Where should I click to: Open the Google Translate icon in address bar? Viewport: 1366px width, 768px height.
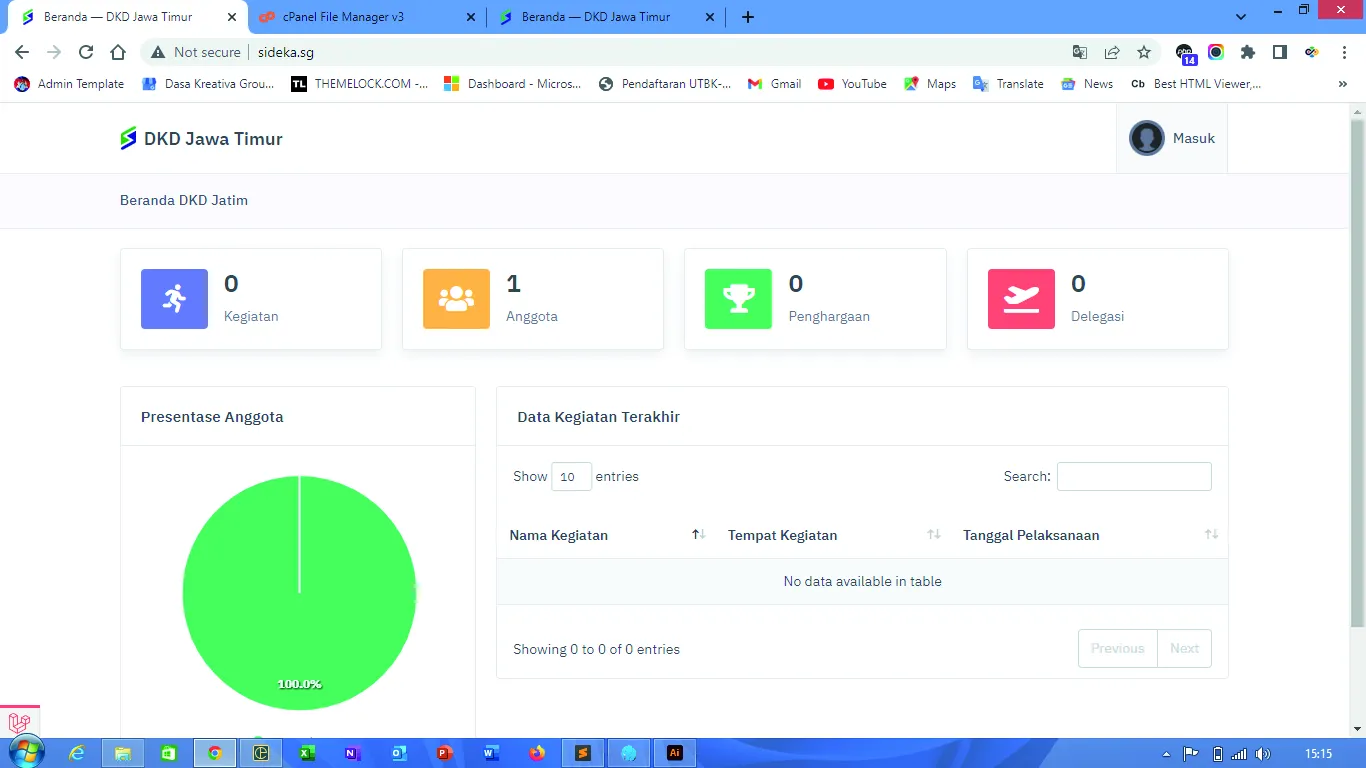pyautogui.click(x=1080, y=52)
